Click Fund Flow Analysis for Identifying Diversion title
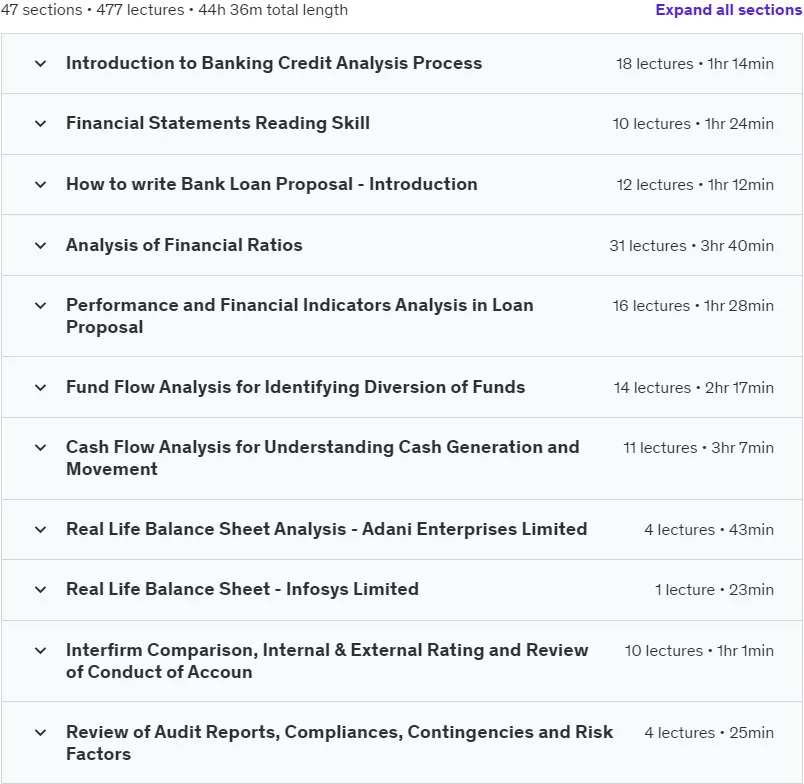The height and width of the screenshot is (784, 804). [x=295, y=387]
